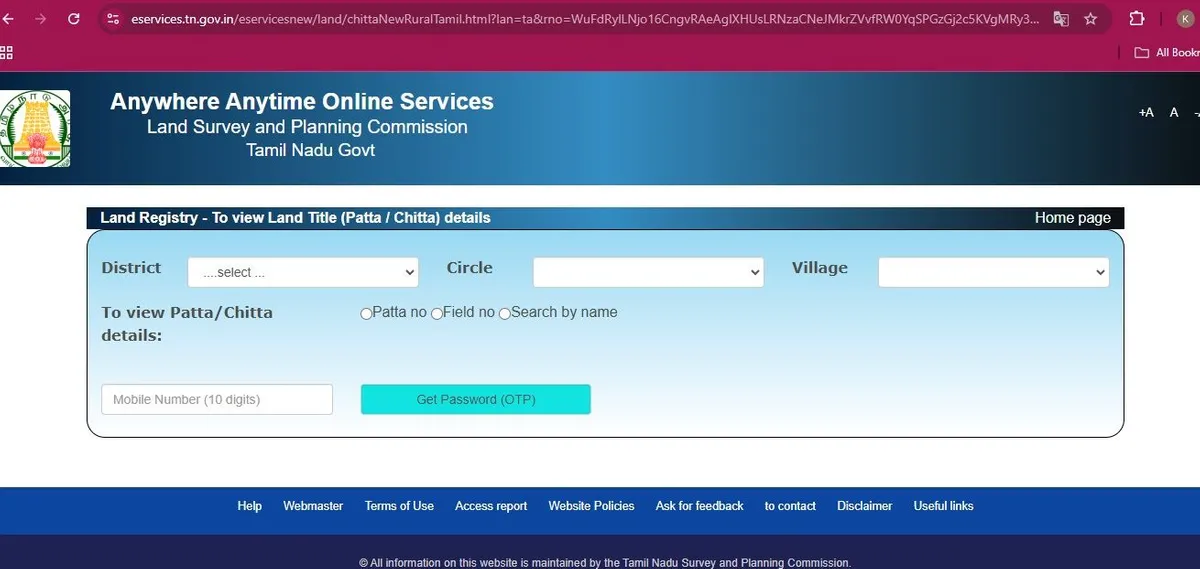The image size is (1200, 569).
Task: Open the browser extensions puzzle icon
Action: (x=1137, y=19)
